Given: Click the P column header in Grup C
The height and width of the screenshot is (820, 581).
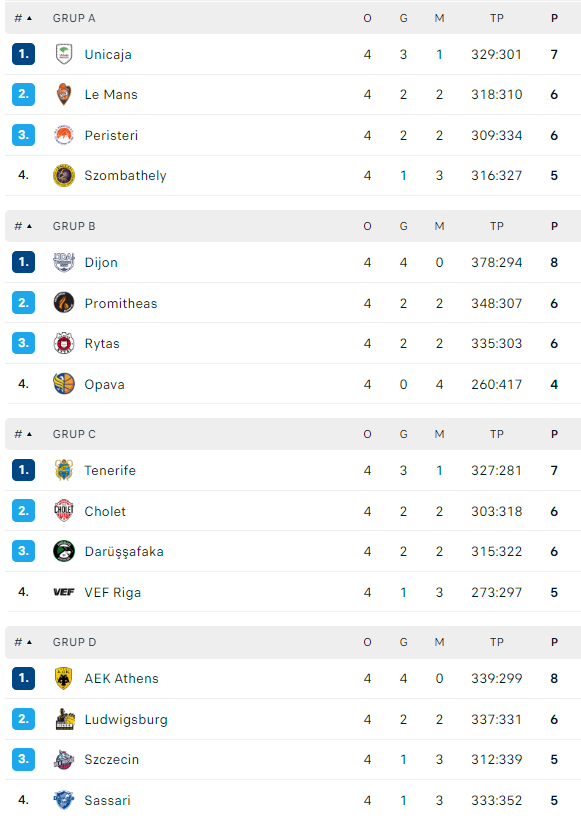Looking at the screenshot, I should click(x=554, y=434).
